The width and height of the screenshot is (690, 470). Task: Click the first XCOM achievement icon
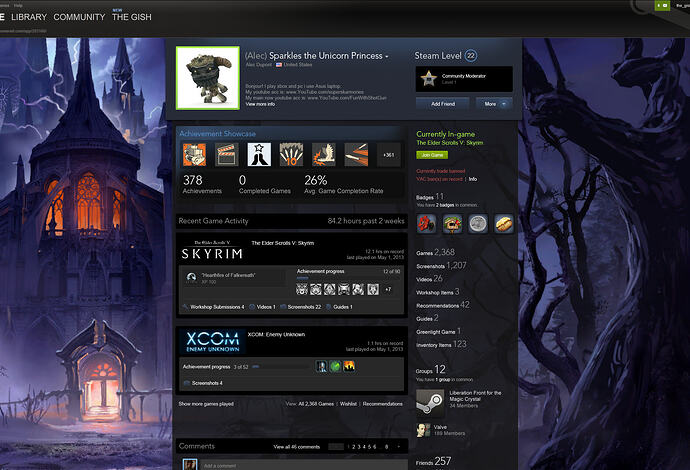pyautogui.click(x=322, y=366)
